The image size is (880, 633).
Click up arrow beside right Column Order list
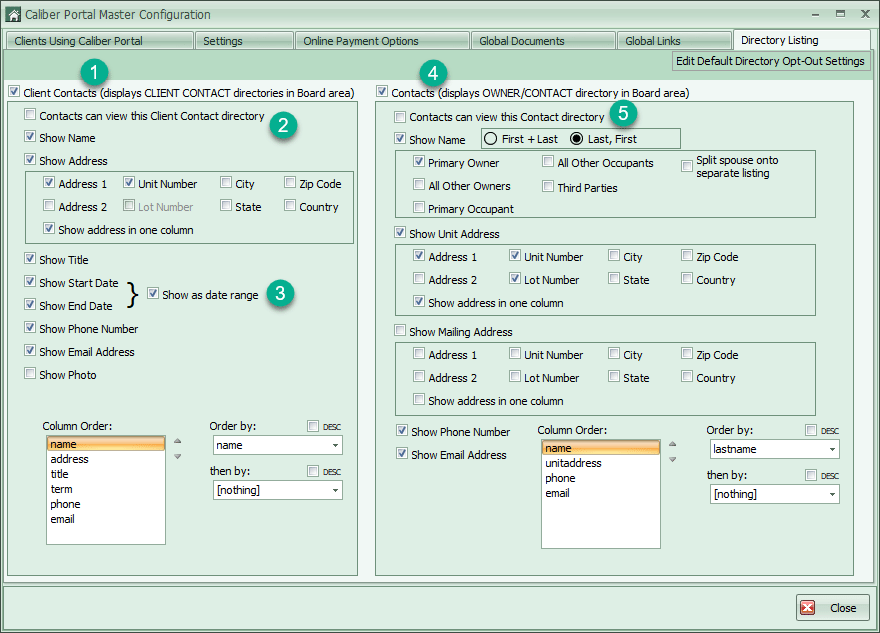[x=672, y=444]
